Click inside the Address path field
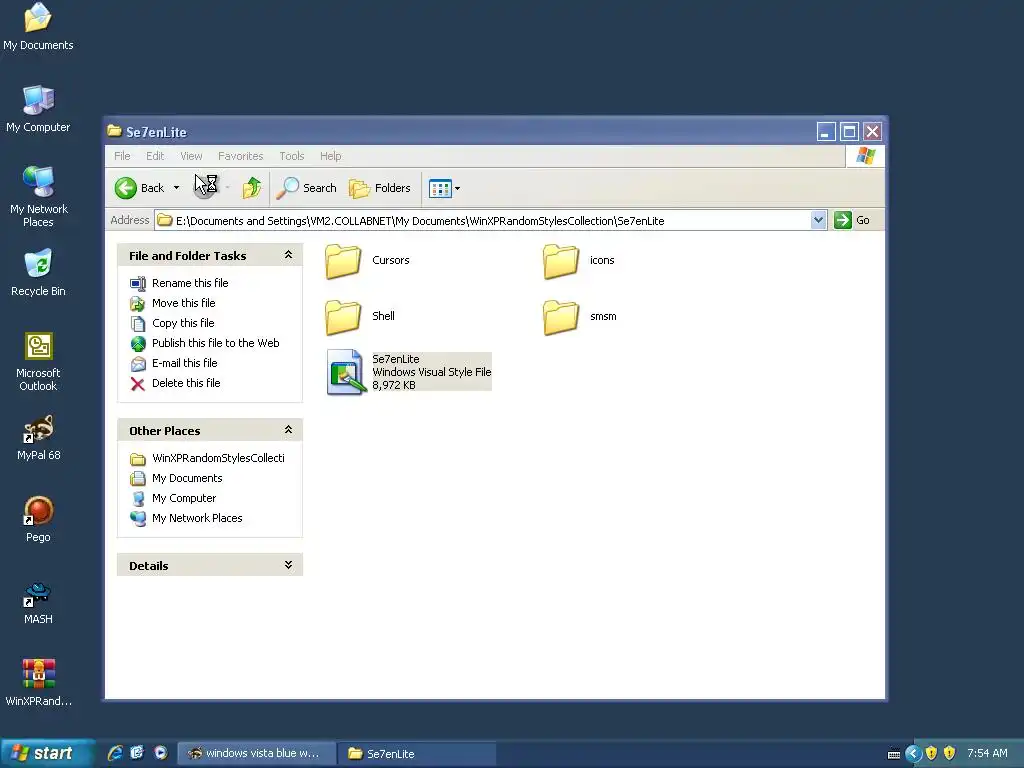This screenshot has height=768, width=1024. click(483, 220)
